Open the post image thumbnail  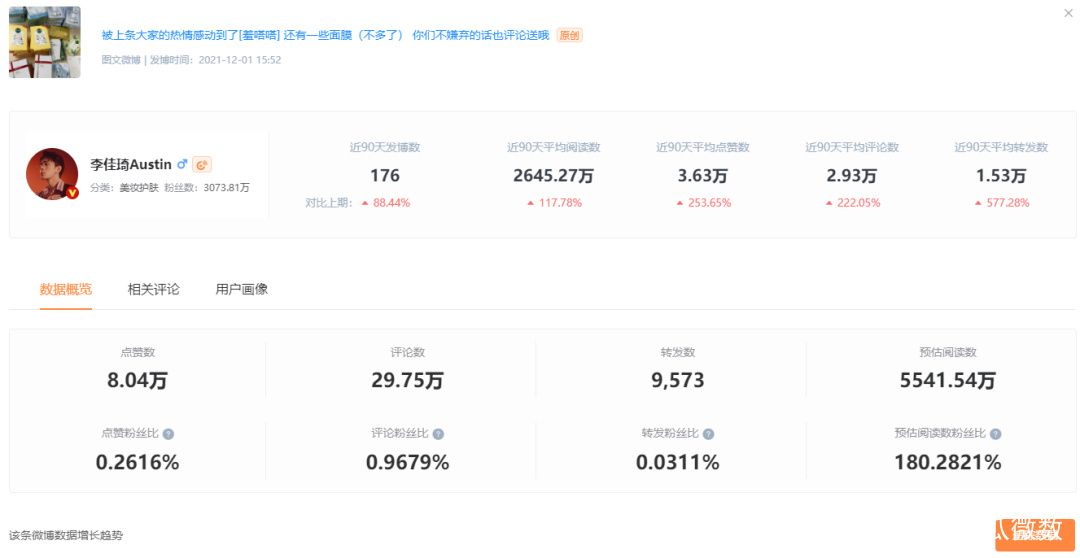pyautogui.click(x=45, y=42)
